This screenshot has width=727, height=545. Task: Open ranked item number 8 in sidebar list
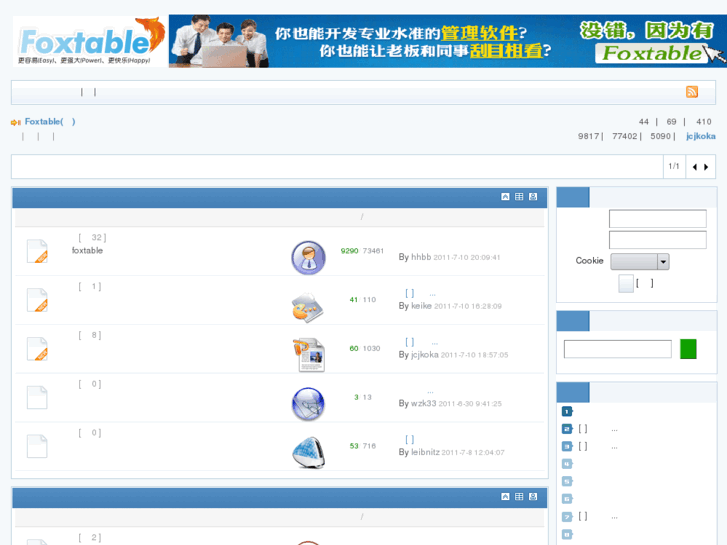(567, 534)
